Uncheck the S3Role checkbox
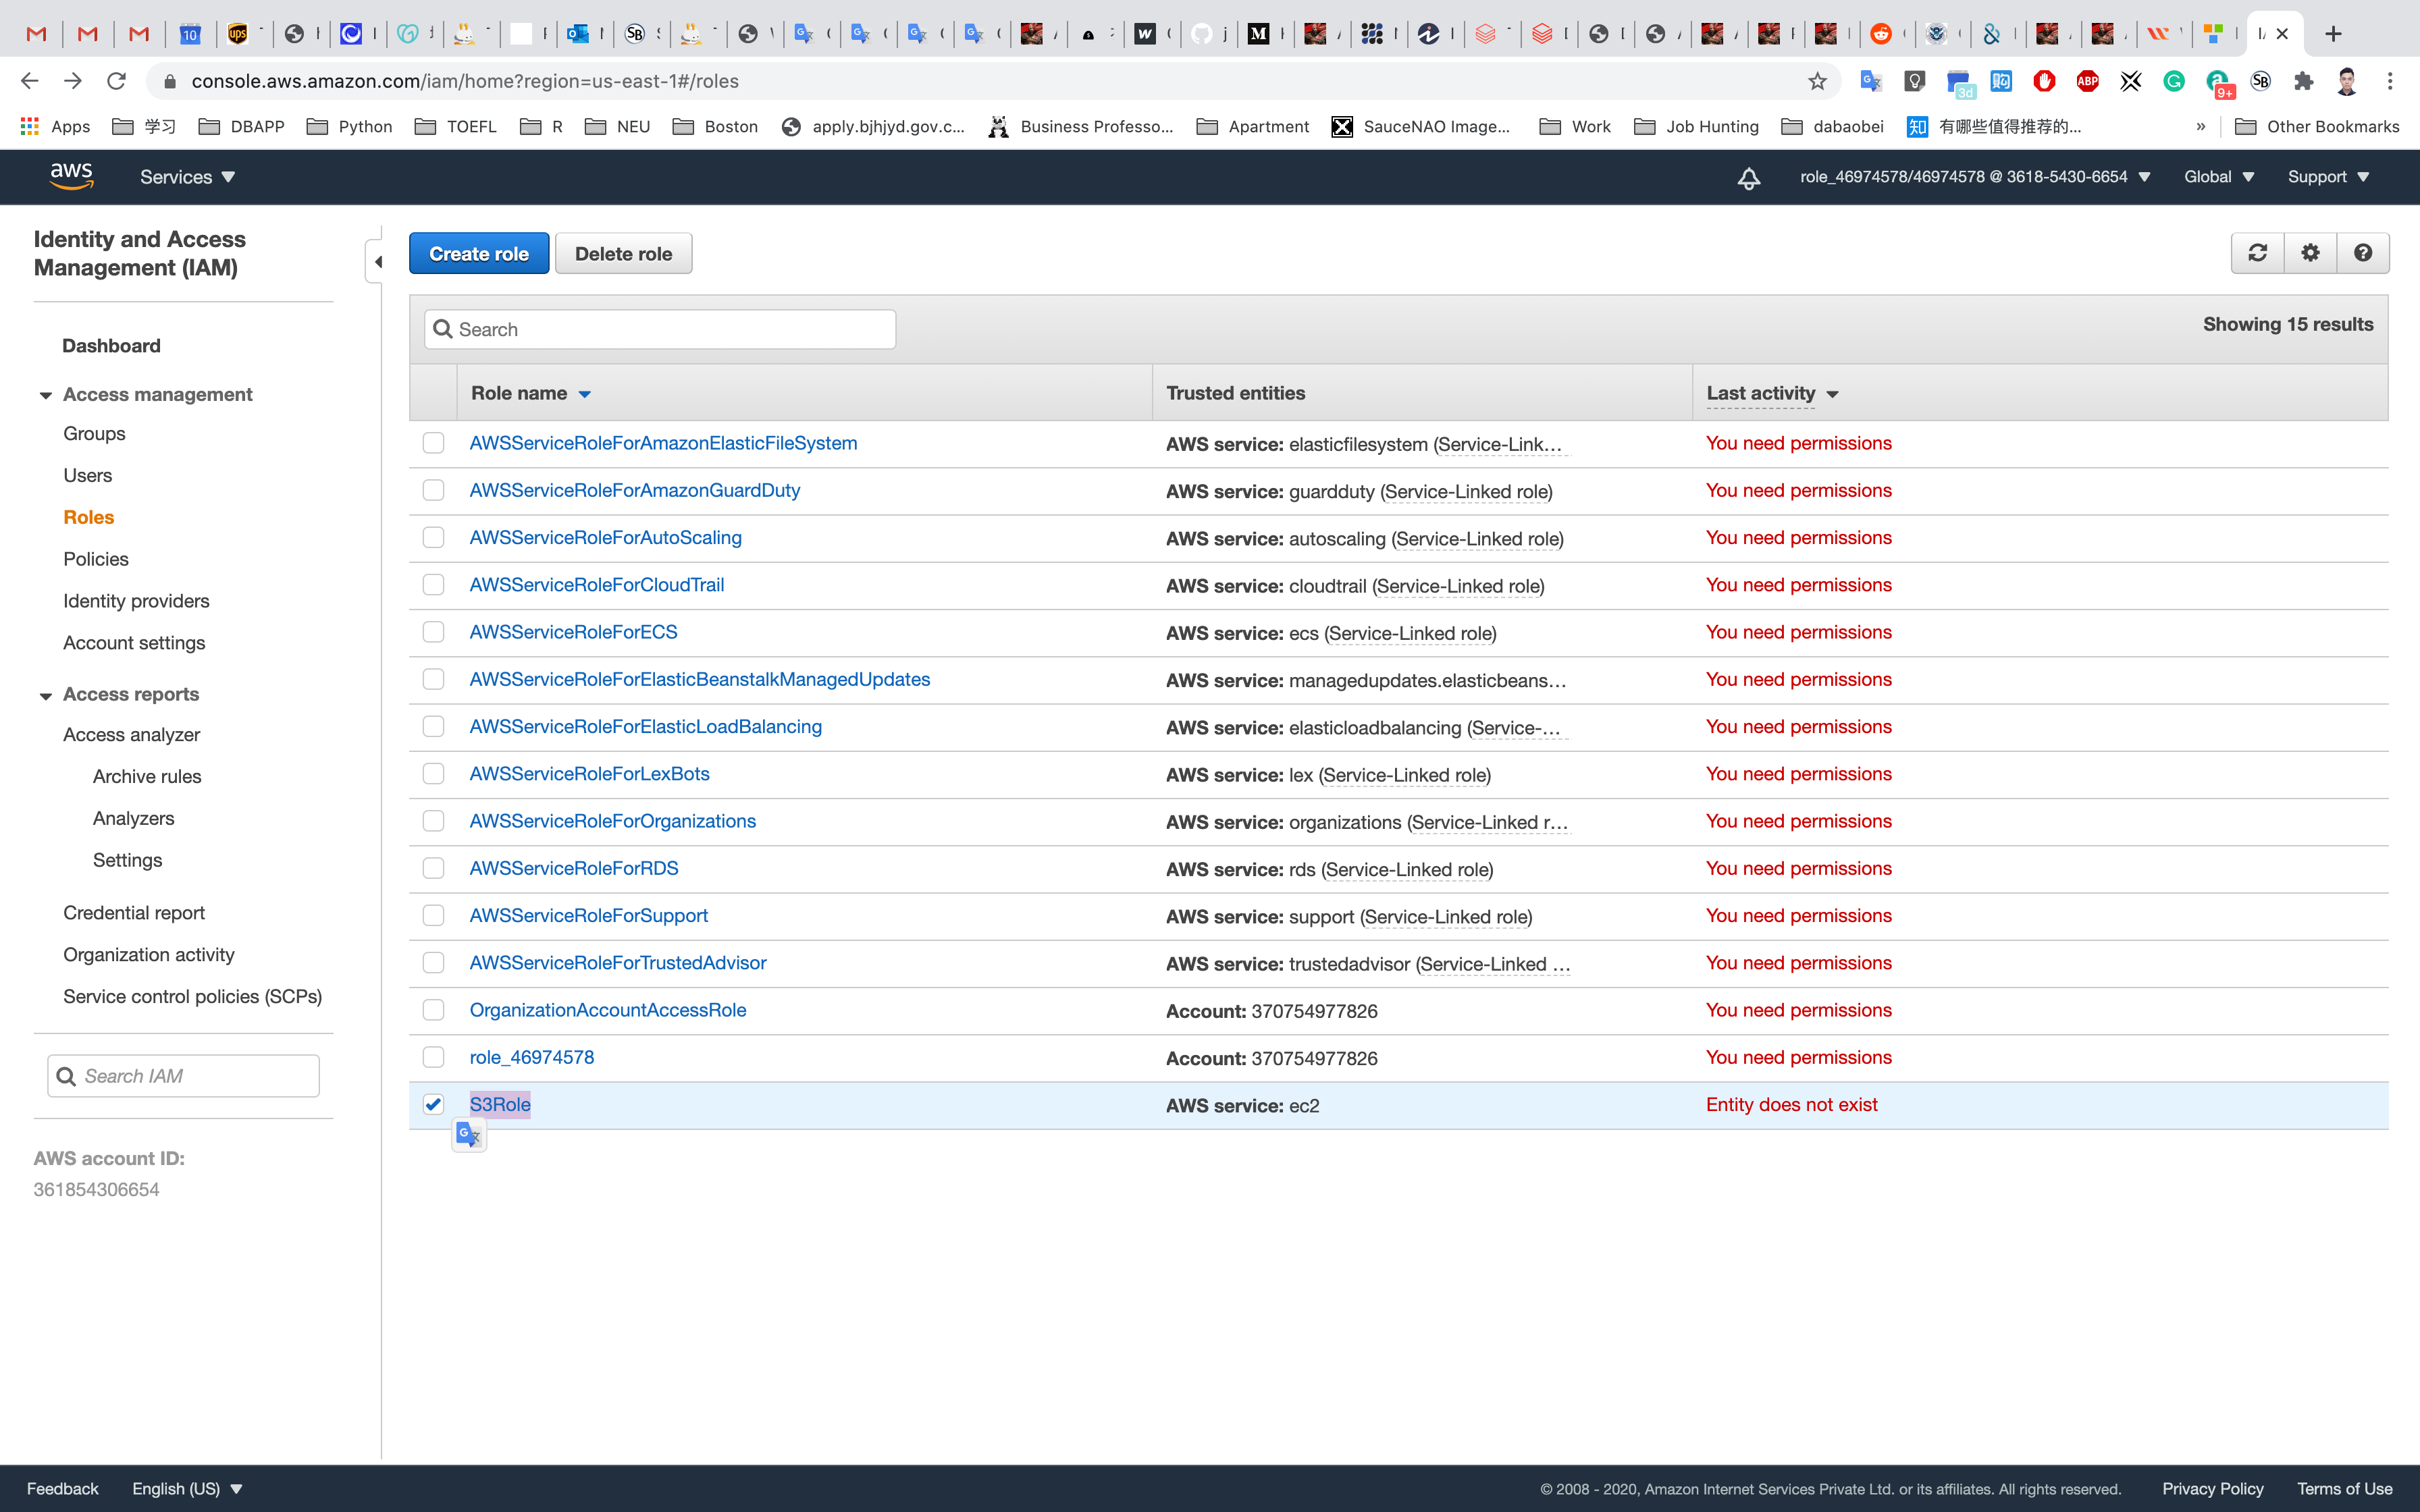The image size is (2420, 1512). (433, 1104)
